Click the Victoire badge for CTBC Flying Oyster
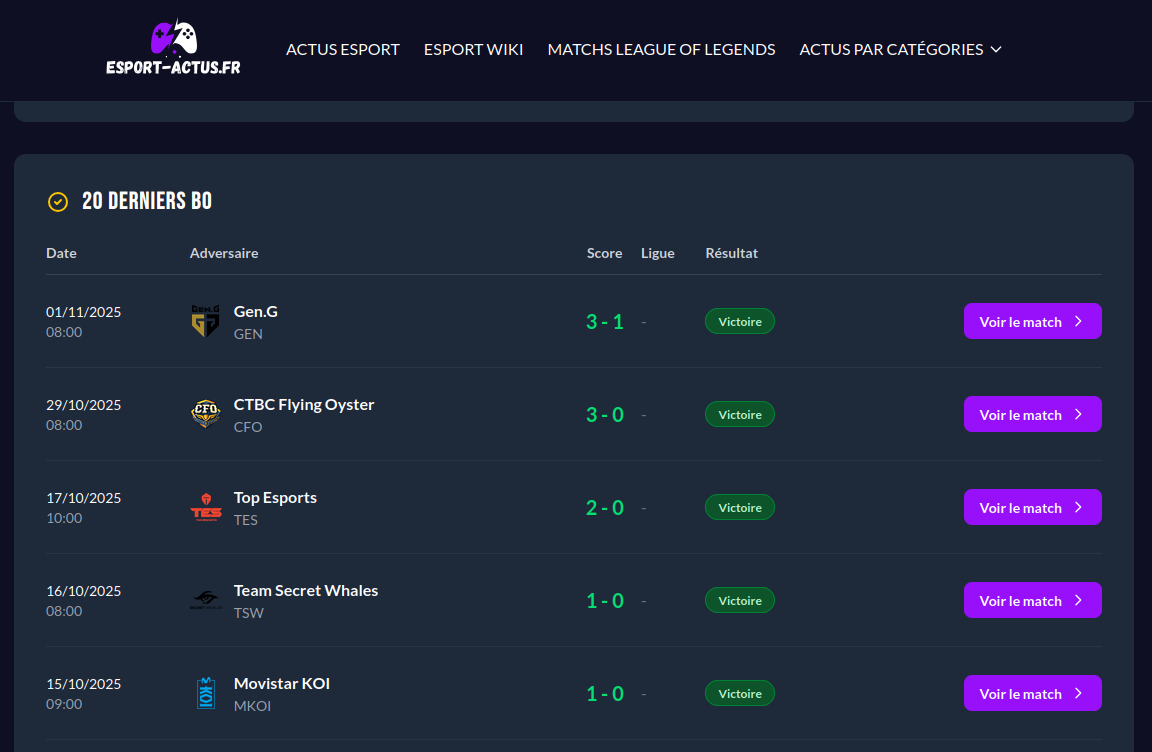1152x752 pixels. tap(740, 414)
